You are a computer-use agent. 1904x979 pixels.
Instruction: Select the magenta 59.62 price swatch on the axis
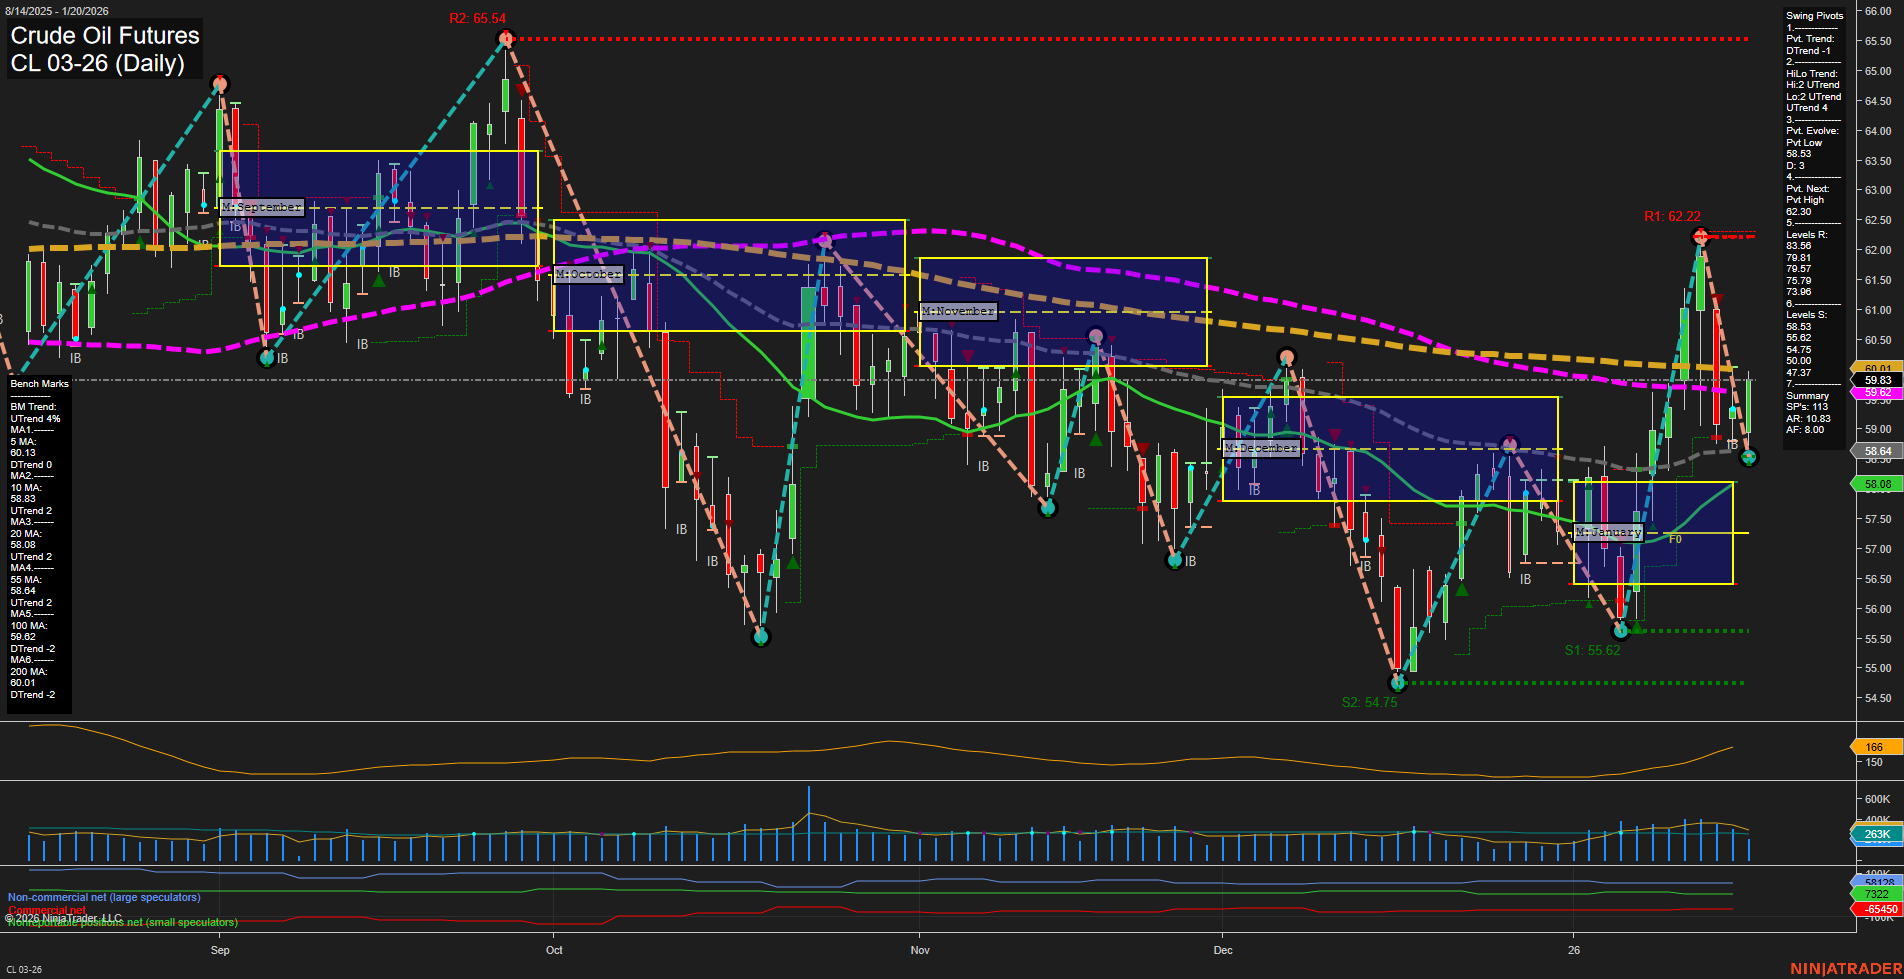coord(1875,394)
